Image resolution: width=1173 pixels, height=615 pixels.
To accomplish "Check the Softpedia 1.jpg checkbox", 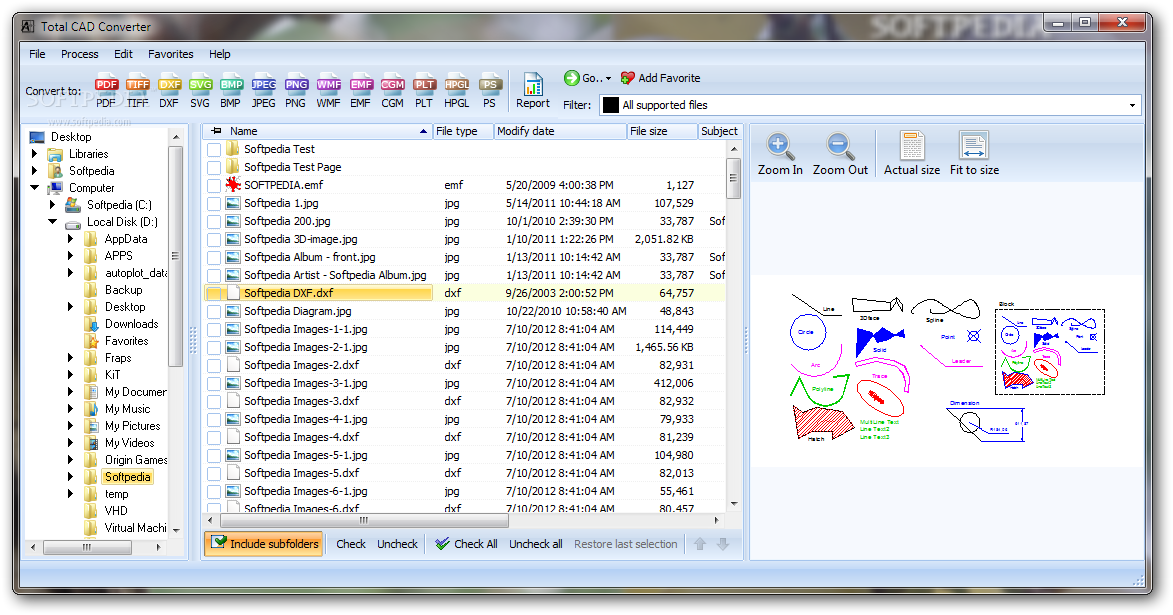I will 214,204.
